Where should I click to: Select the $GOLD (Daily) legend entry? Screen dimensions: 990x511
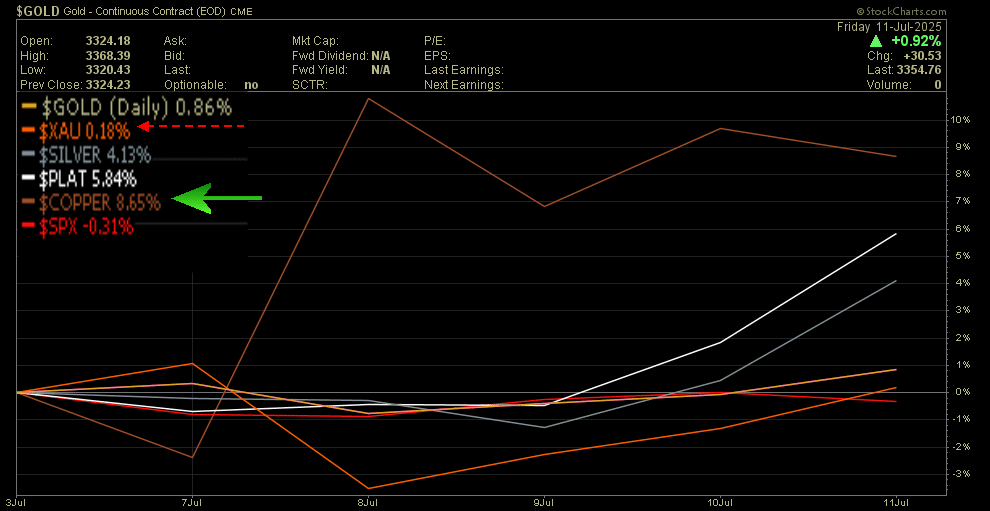tap(135, 106)
